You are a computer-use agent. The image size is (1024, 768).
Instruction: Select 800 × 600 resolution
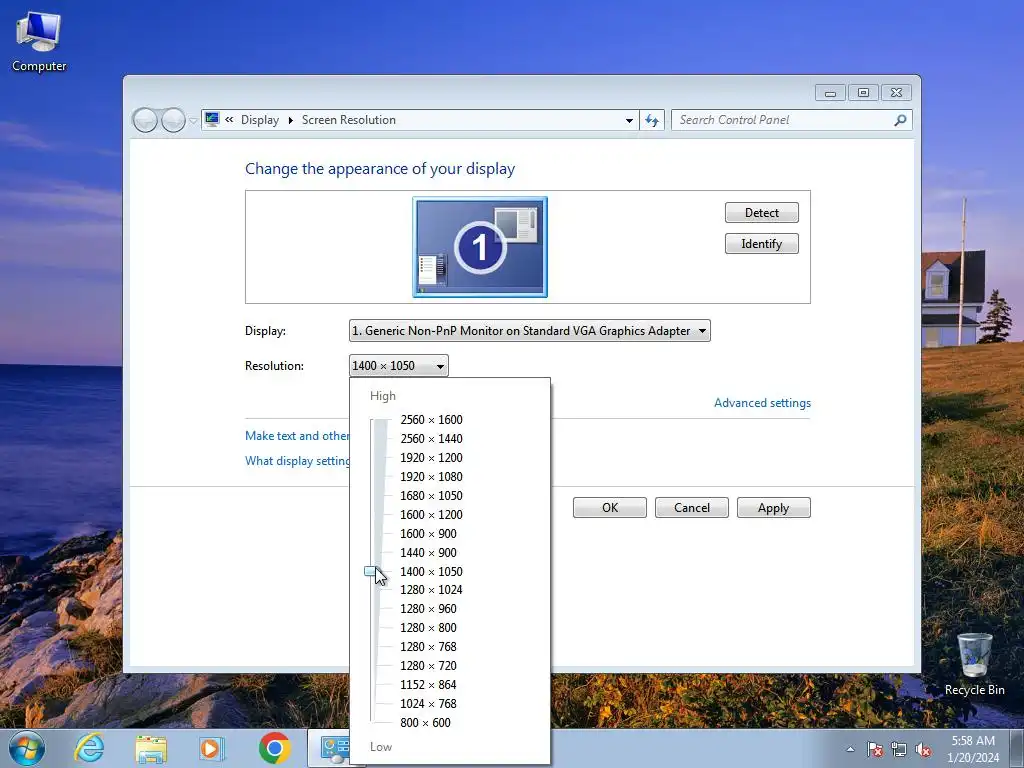[425, 722]
